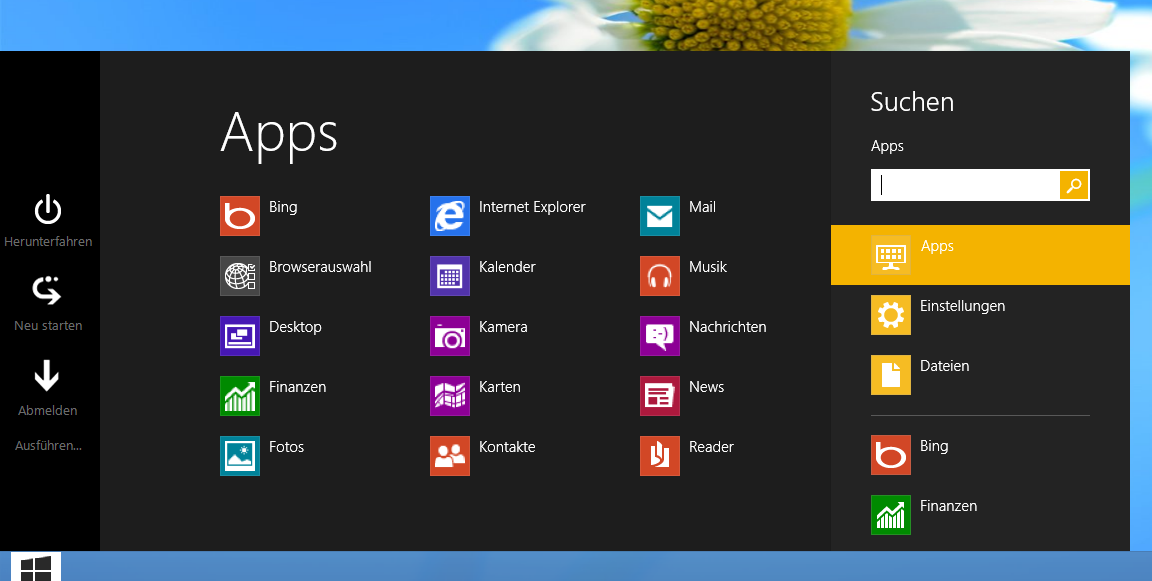
Task: Click the Ausführen... link
Action: (48, 445)
